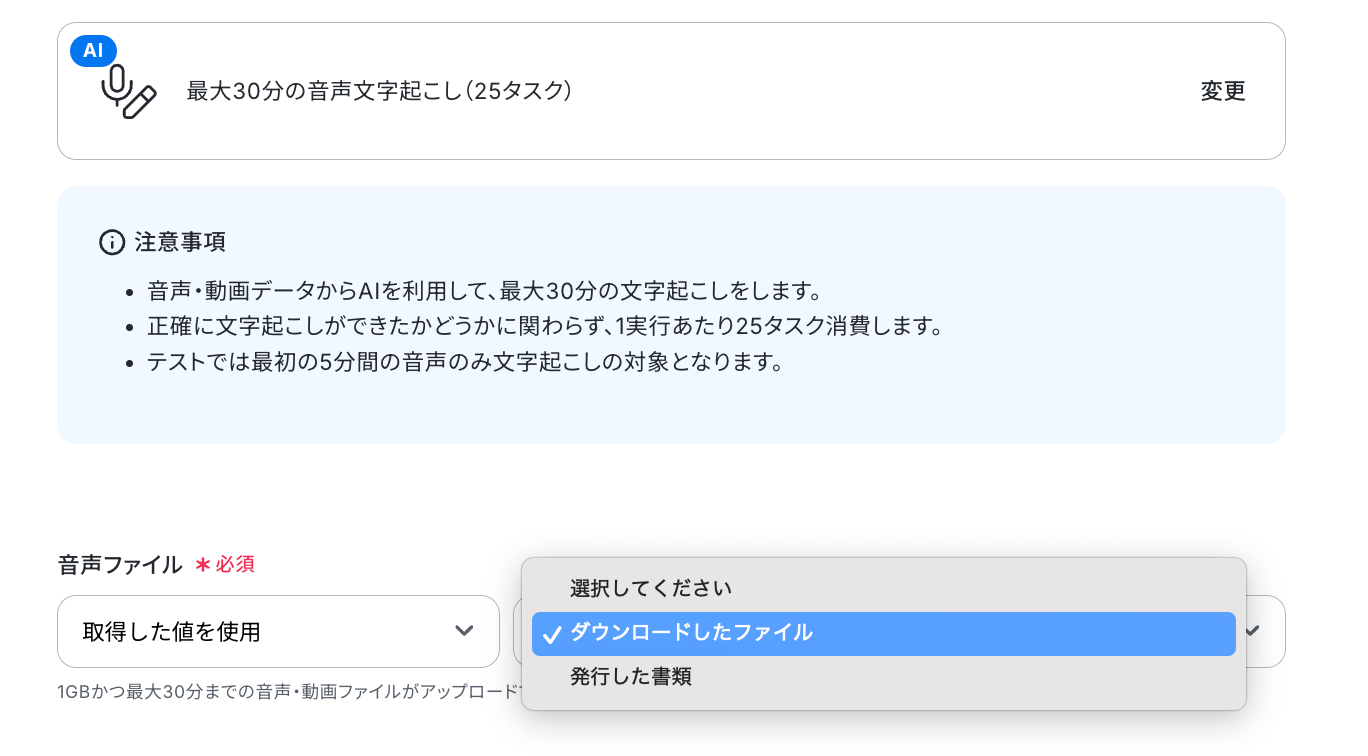Click the first note about 最大30分の文字起こし
The image size is (1368, 756).
pyautogui.click(x=484, y=292)
